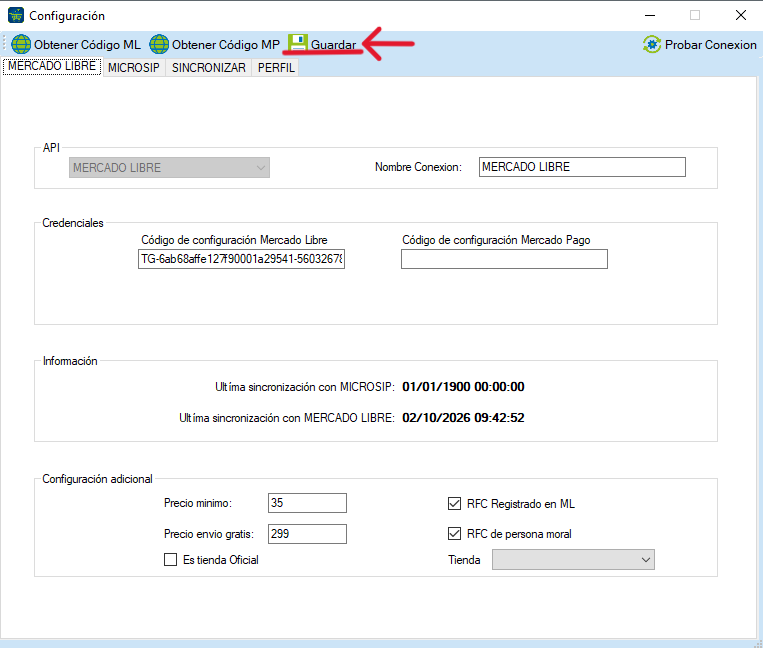Viewport: 763px width, 648px height.
Task: Open the API MERCADO LIBRE dropdown
Action: coord(169,167)
